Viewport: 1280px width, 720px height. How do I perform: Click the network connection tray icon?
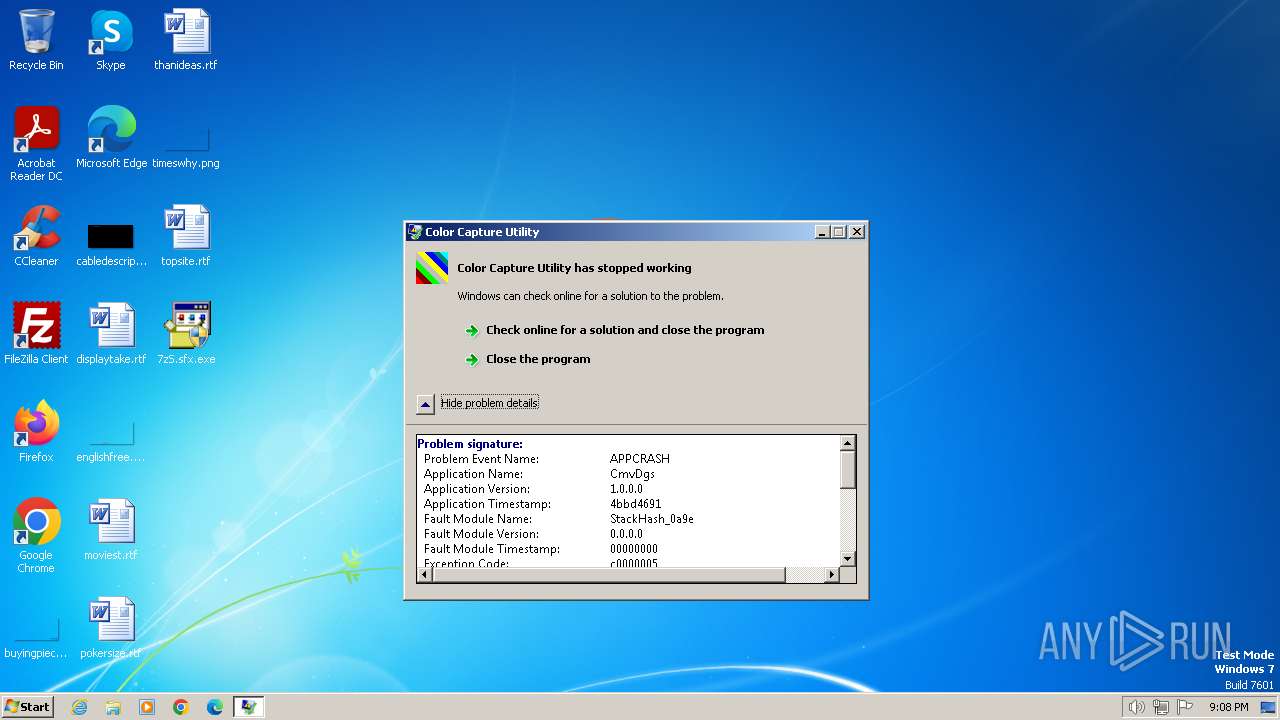pyautogui.click(x=1161, y=707)
